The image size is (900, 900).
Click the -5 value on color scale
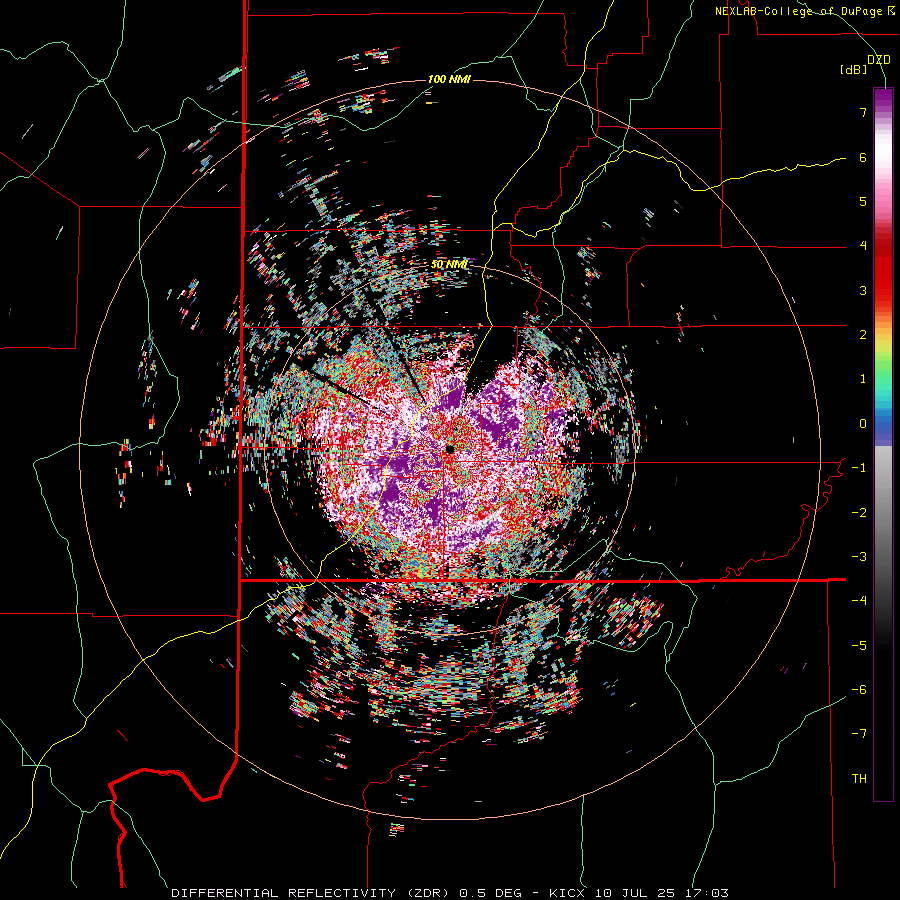coord(859,646)
